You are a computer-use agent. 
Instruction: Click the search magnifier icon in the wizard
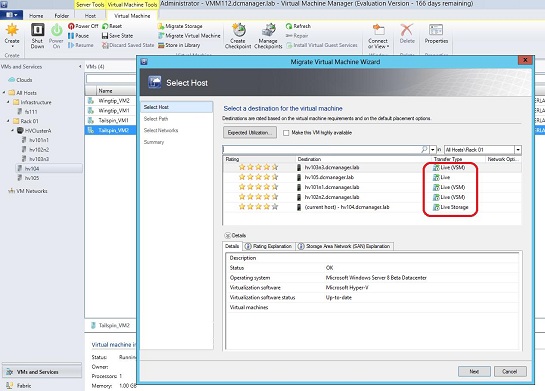[x=424, y=149]
